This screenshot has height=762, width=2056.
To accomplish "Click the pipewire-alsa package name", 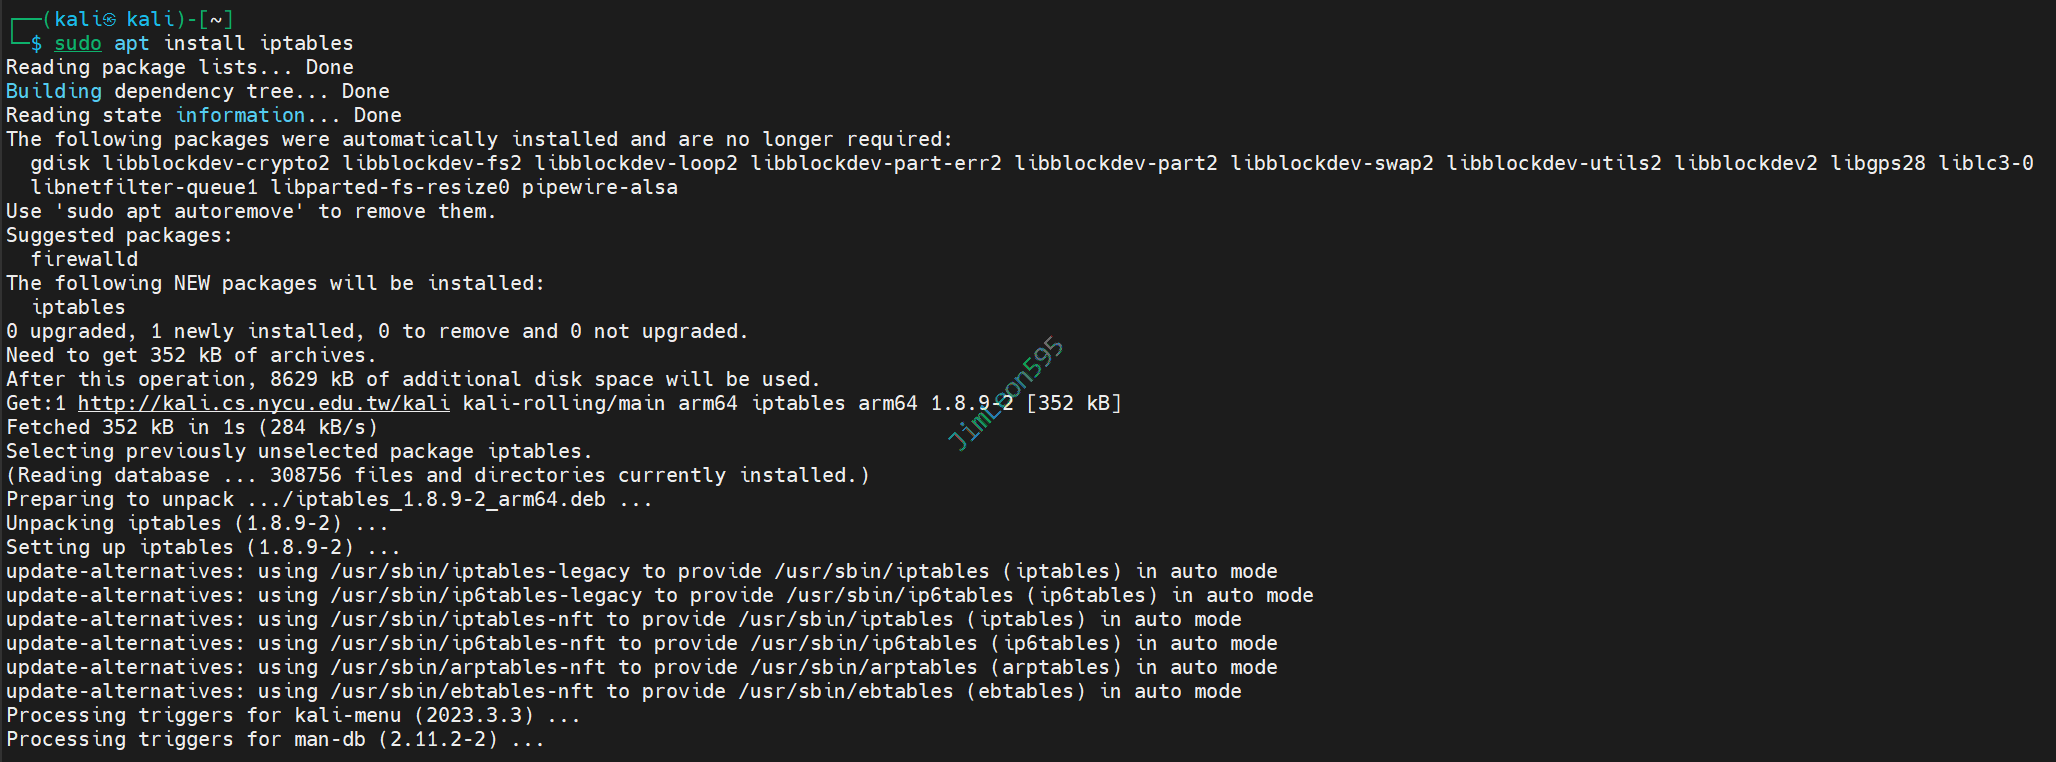I will [x=599, y=187].
